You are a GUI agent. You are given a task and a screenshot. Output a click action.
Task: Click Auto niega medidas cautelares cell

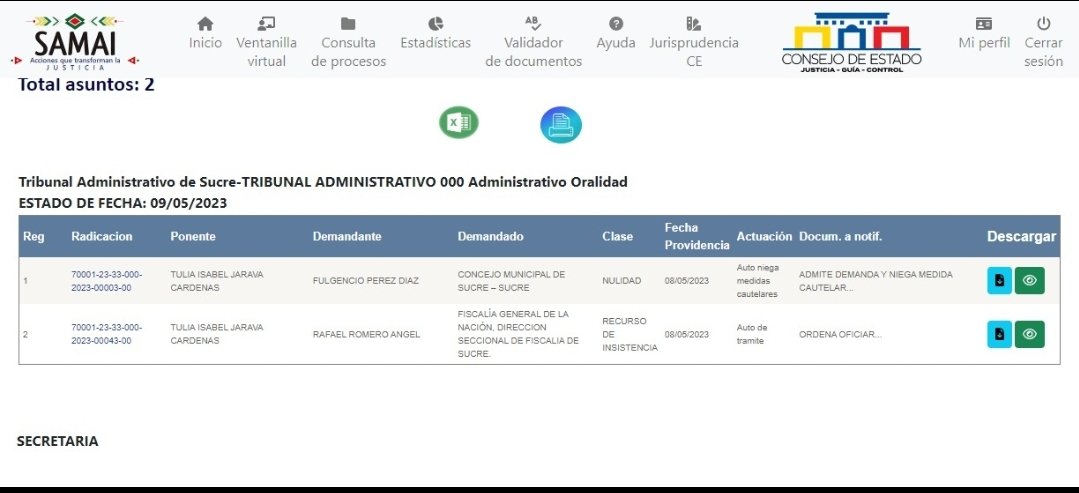757,280
